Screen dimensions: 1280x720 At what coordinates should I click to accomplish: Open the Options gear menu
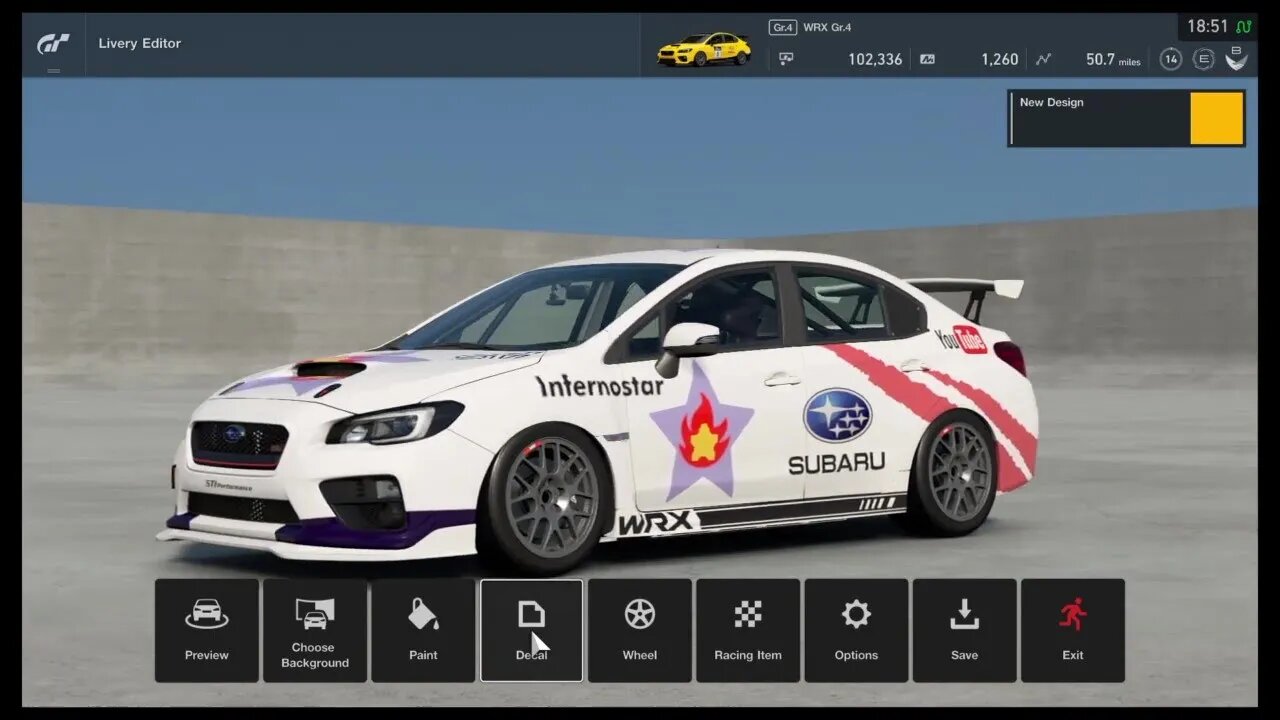[x=856, y=631]
